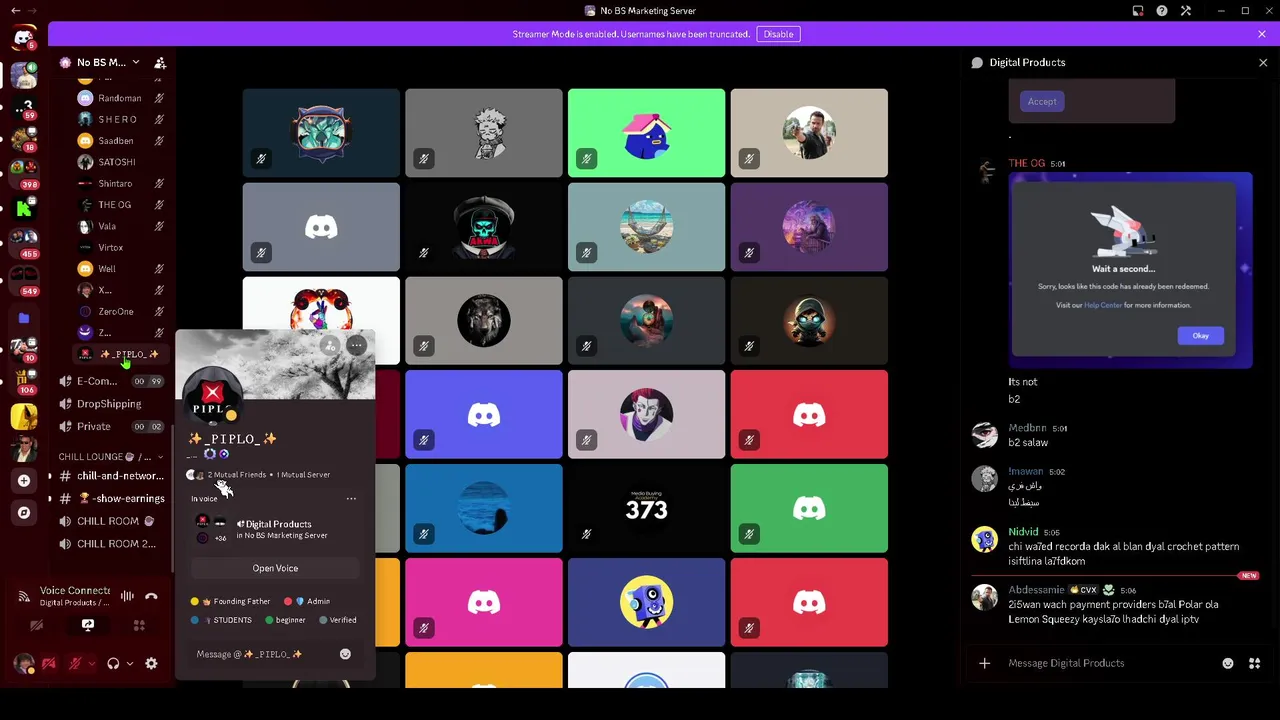Join the Private voice channel
Screen dimensions: 1280x720
tap(110, 427)
